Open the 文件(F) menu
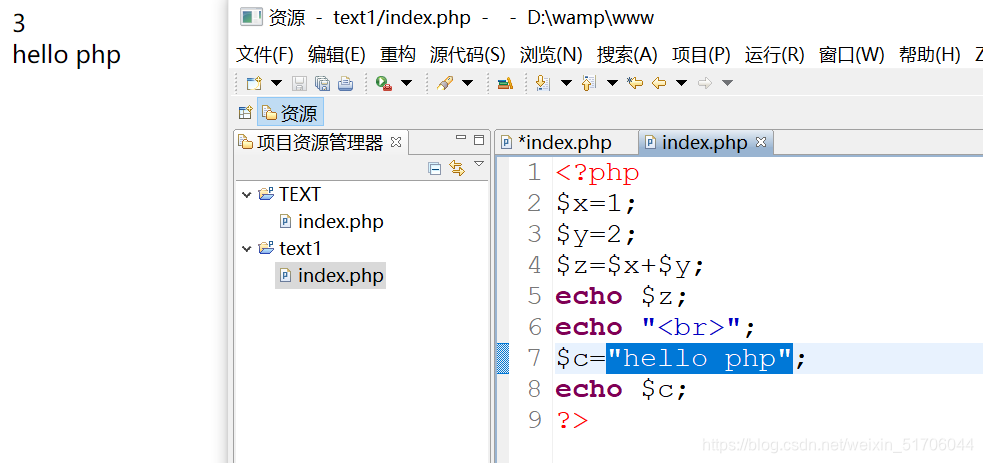 click(x=265, y=55)
